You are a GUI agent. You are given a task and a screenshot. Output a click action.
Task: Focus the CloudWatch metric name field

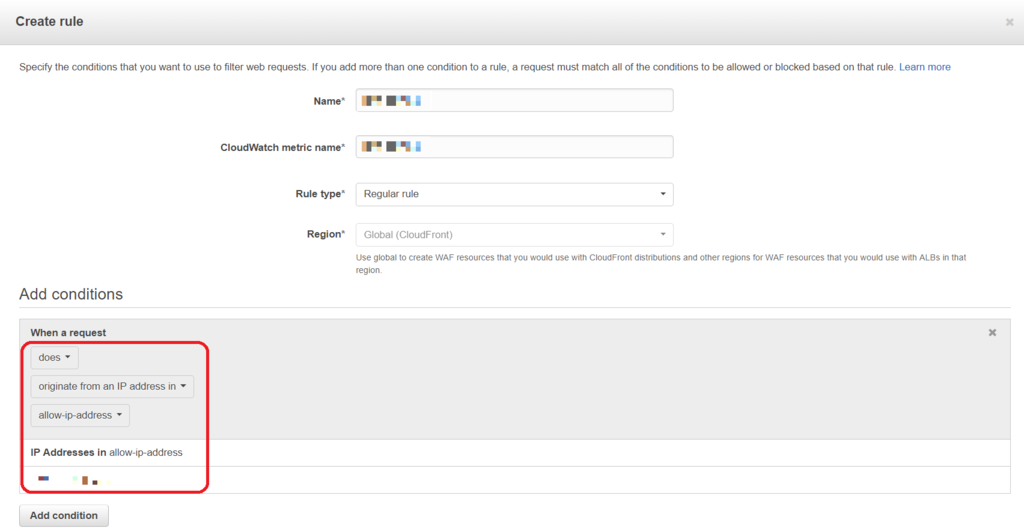(x=514, y=147)
